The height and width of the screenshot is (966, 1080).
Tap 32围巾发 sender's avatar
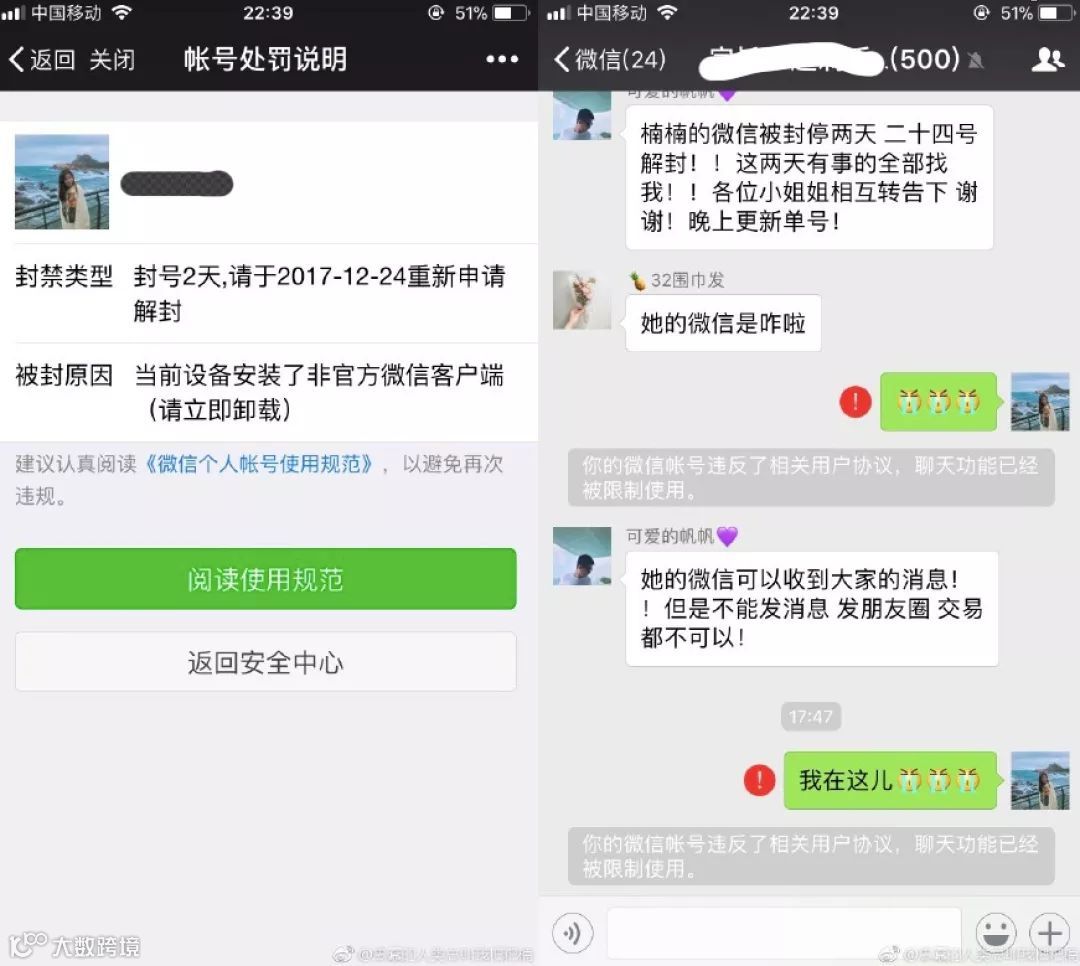pyautogui.click(x=582, y=300)
